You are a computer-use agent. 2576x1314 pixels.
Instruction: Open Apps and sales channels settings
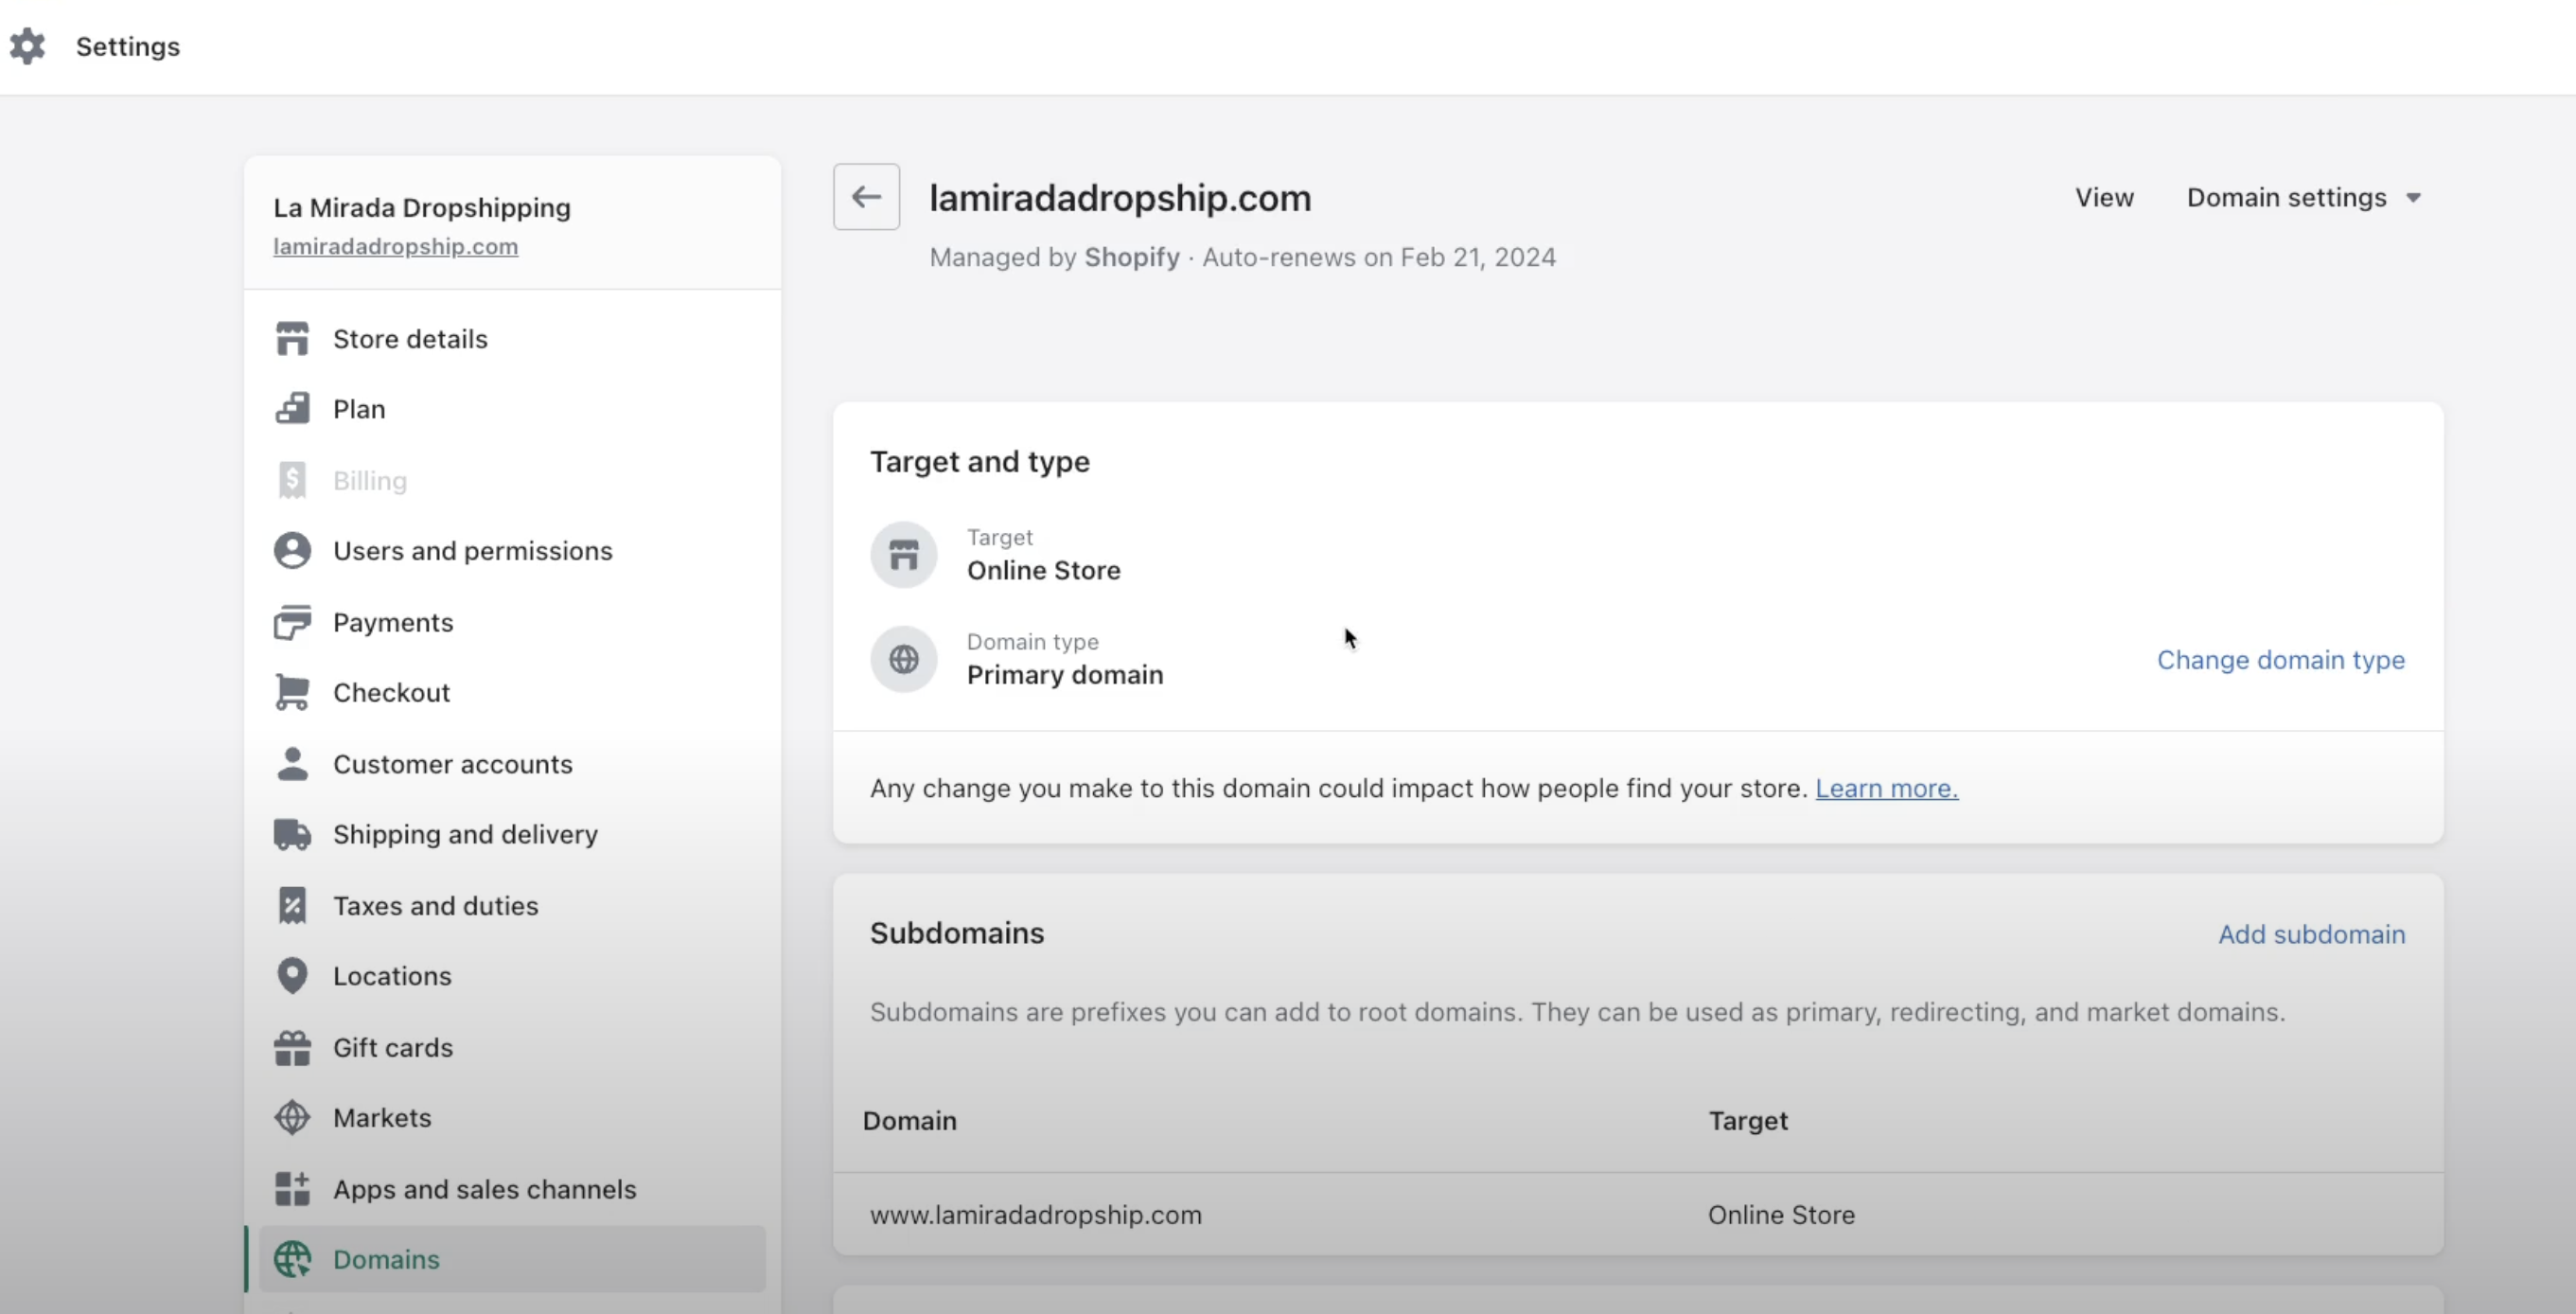pos(485,1188)
